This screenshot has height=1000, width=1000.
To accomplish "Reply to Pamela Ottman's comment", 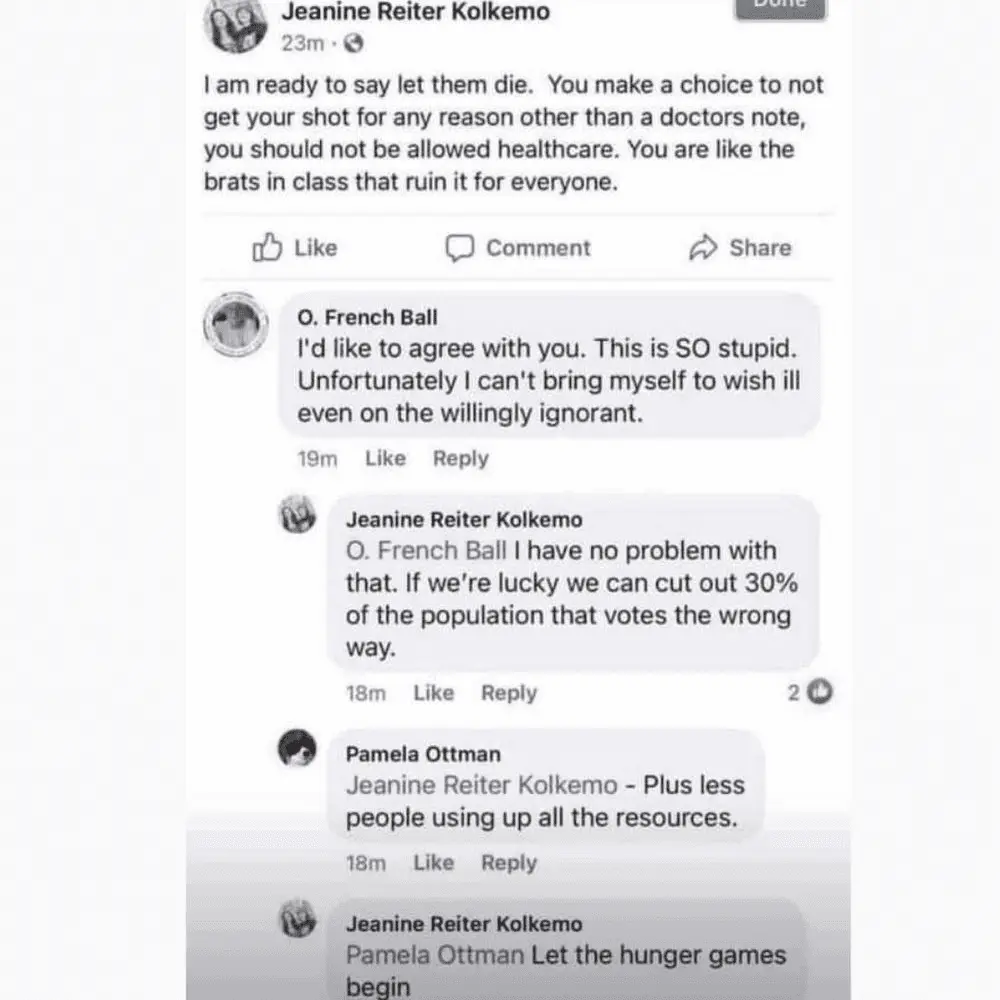I will pyautogui.click(x=508, y=862).
